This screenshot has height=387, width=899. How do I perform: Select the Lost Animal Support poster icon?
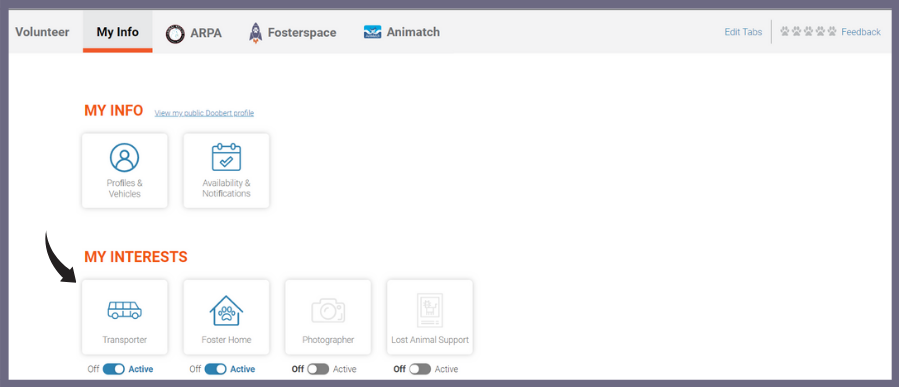pos(429,310)
